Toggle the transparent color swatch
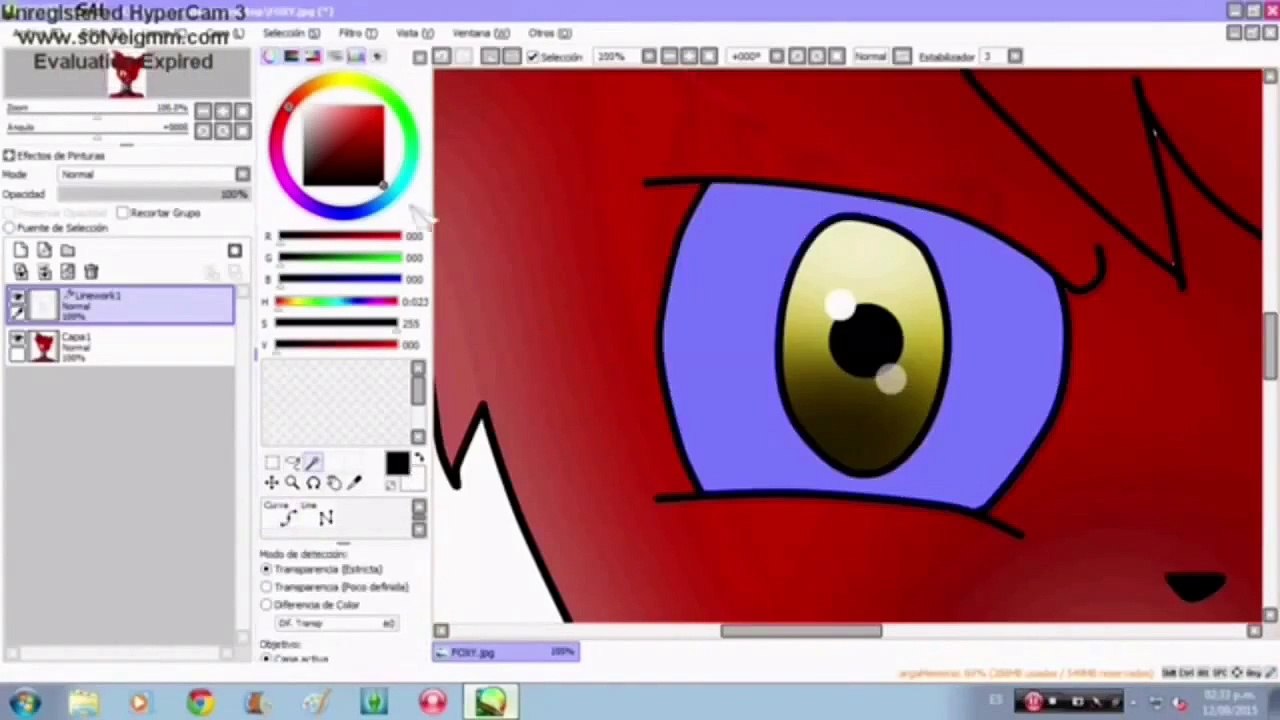 [391, 485]
